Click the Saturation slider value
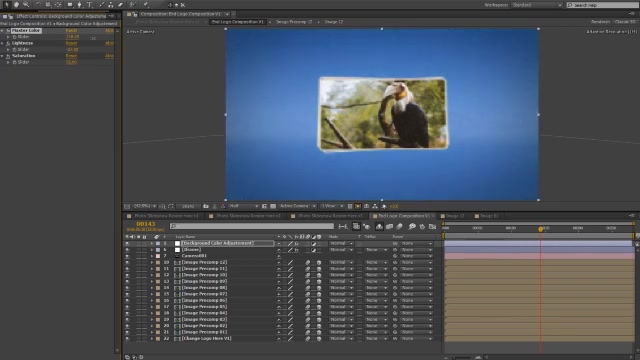640x360 pixels. tap(71, 62)
